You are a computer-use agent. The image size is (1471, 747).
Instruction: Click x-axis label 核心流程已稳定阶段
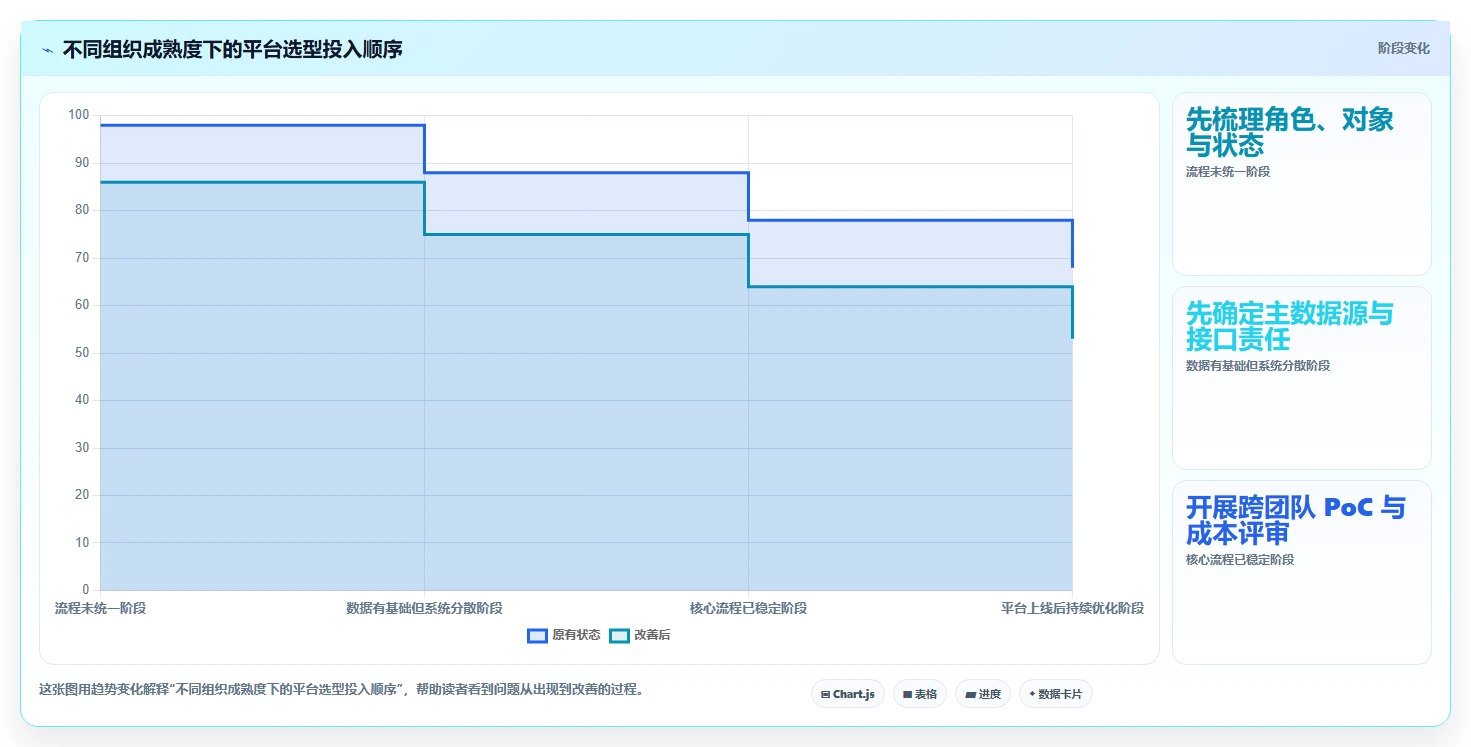pyautogui.click(x=748, y=608)
